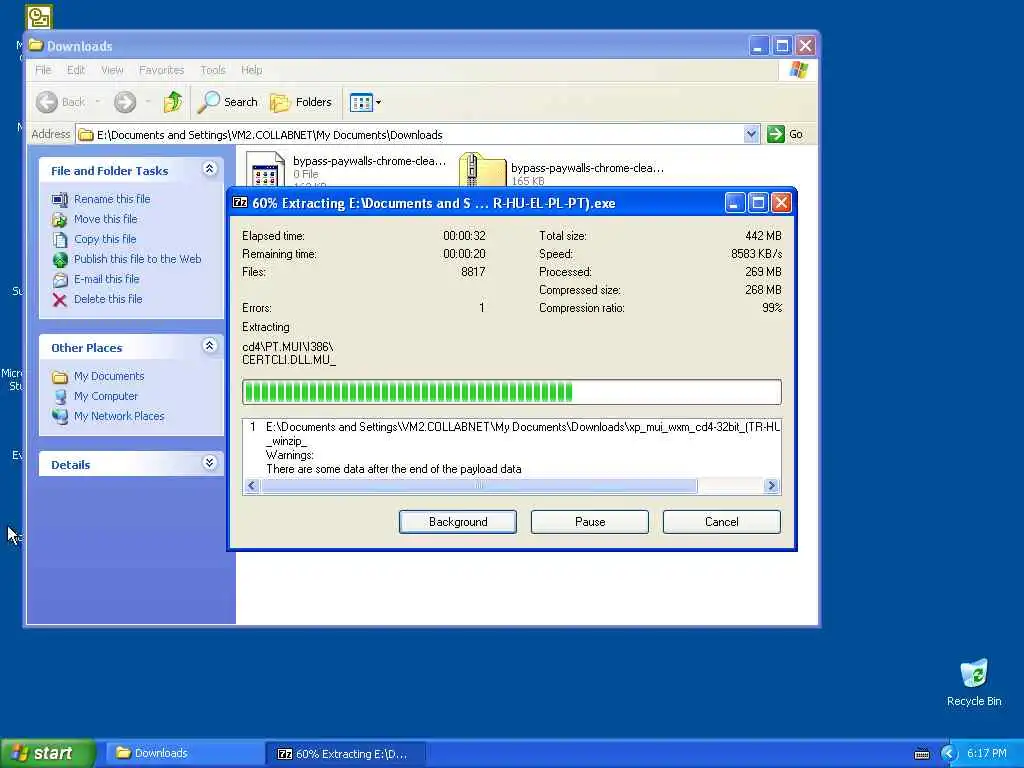This screenshot has height=768, width=1024.
Task: Click the Rename this file icon
Action: pos(59,199)
